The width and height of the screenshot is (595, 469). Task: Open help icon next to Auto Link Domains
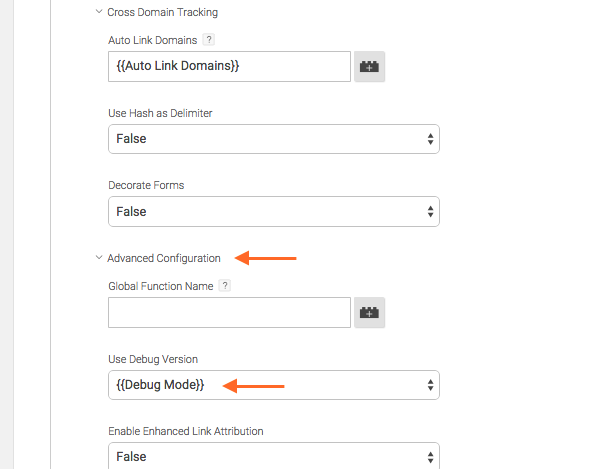(208, 39)
